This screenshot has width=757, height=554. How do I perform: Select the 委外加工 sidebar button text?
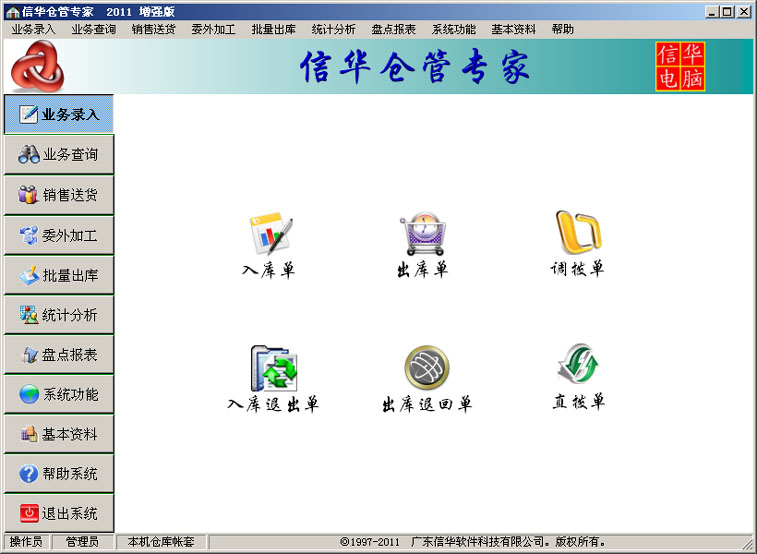click(x=70, y=235)
